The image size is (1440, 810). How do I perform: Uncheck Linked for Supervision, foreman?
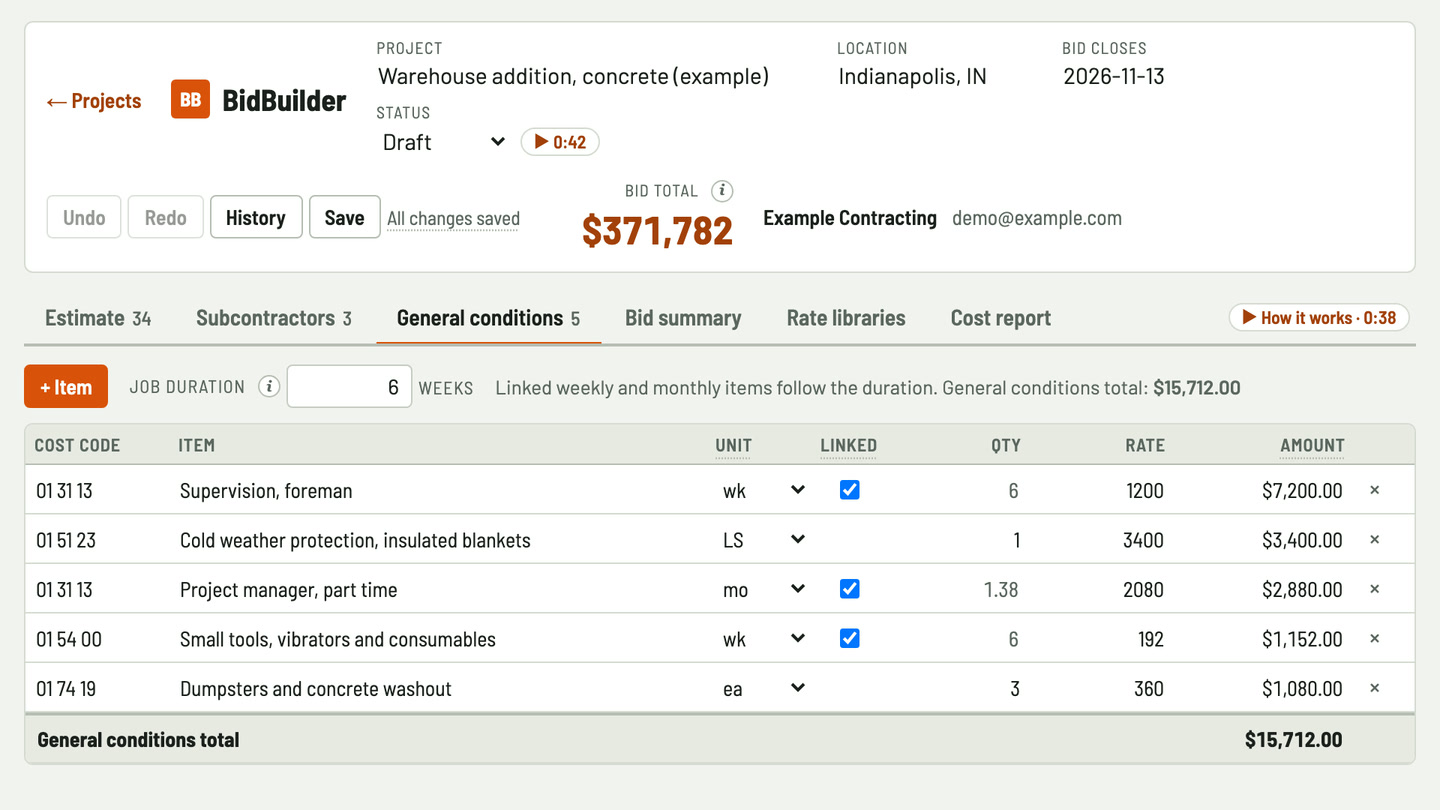[849, 490]
